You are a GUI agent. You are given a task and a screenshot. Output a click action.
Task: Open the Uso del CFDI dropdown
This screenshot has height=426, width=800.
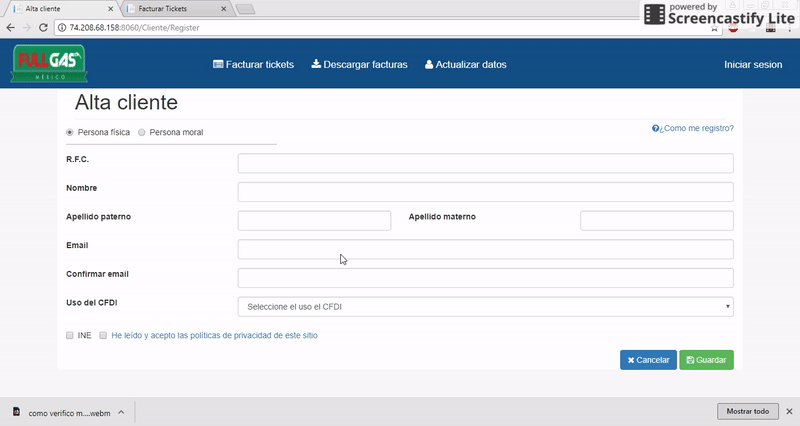click(x=485, y=306)
